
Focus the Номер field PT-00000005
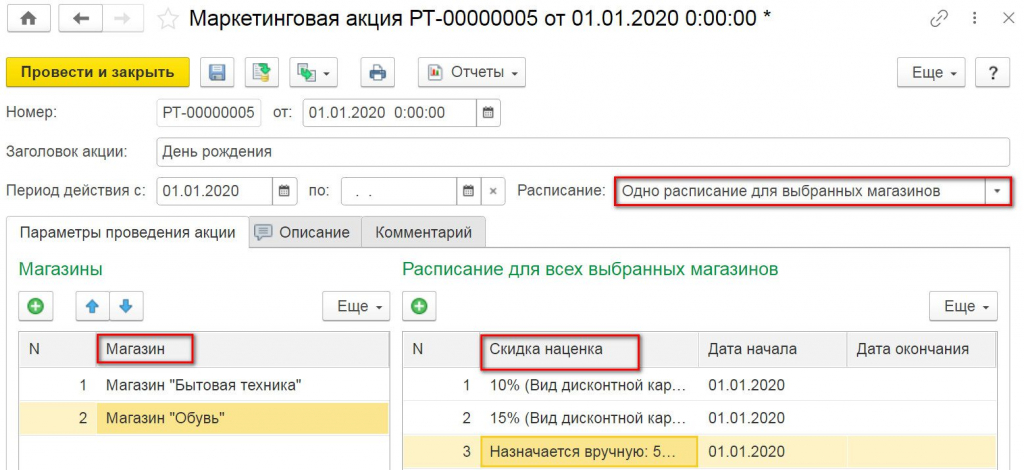(x=209, y=113)
